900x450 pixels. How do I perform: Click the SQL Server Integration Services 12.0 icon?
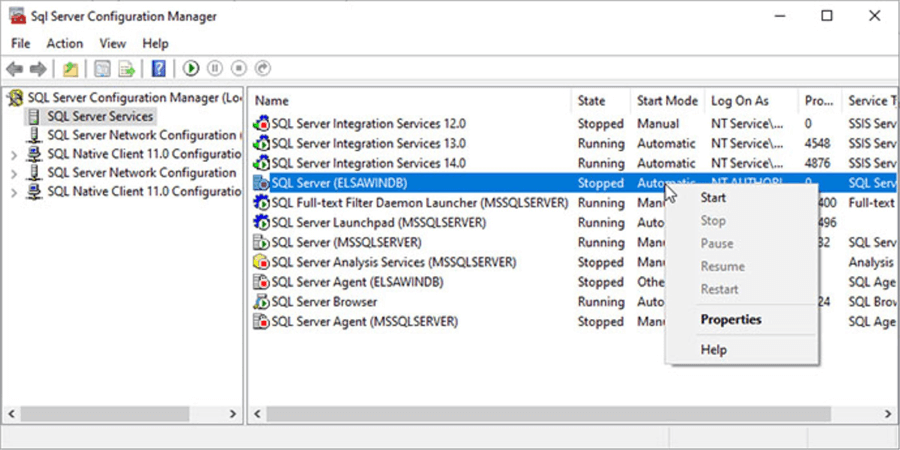[x=261, y=123]
